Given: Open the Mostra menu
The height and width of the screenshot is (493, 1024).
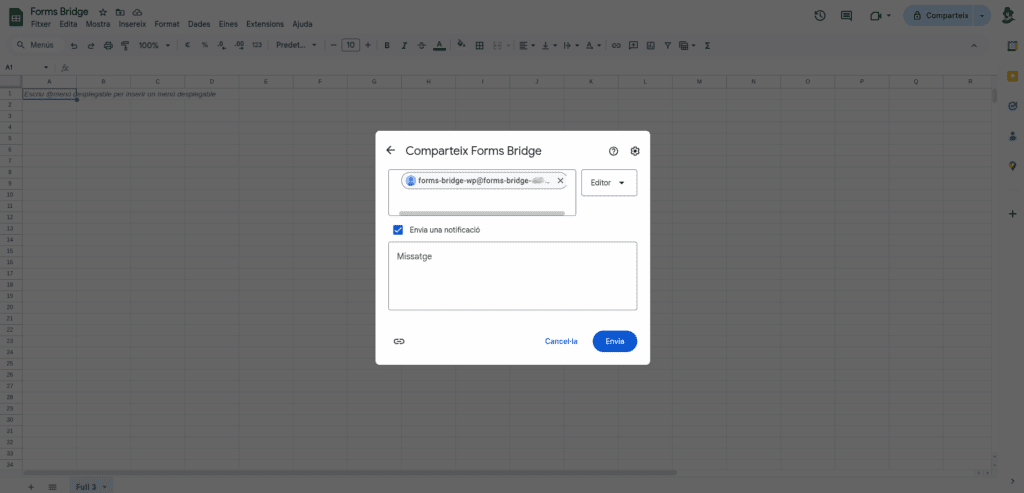Looking at the screenshot, I should point(98,24).
